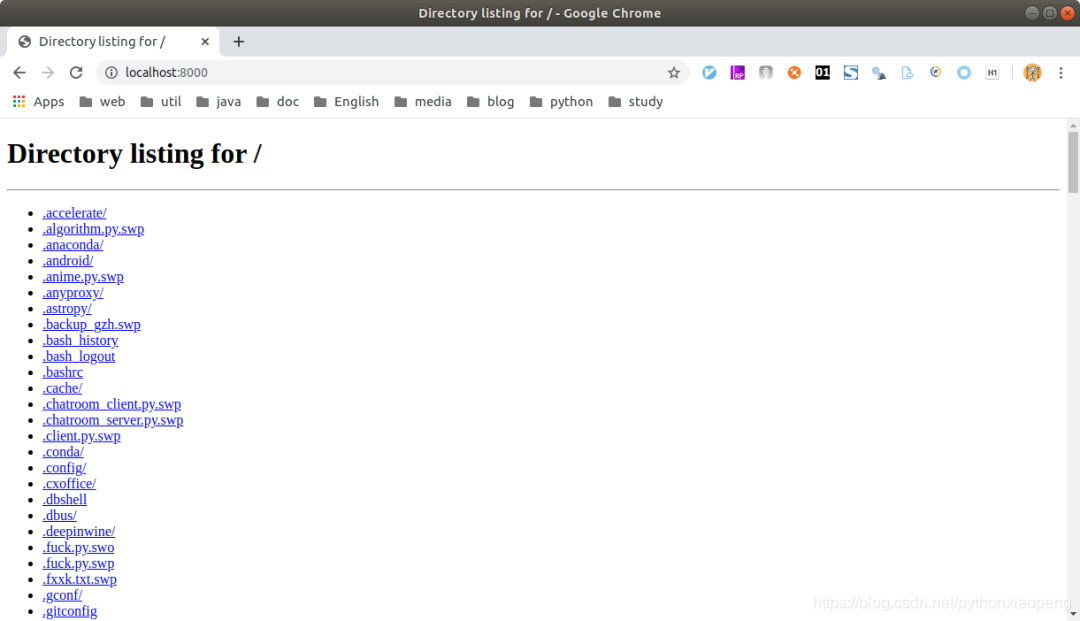This screenshot has width=1080, height=621.
Task: Open the blue ring extension icon
Action: click(x=964, y=72)
